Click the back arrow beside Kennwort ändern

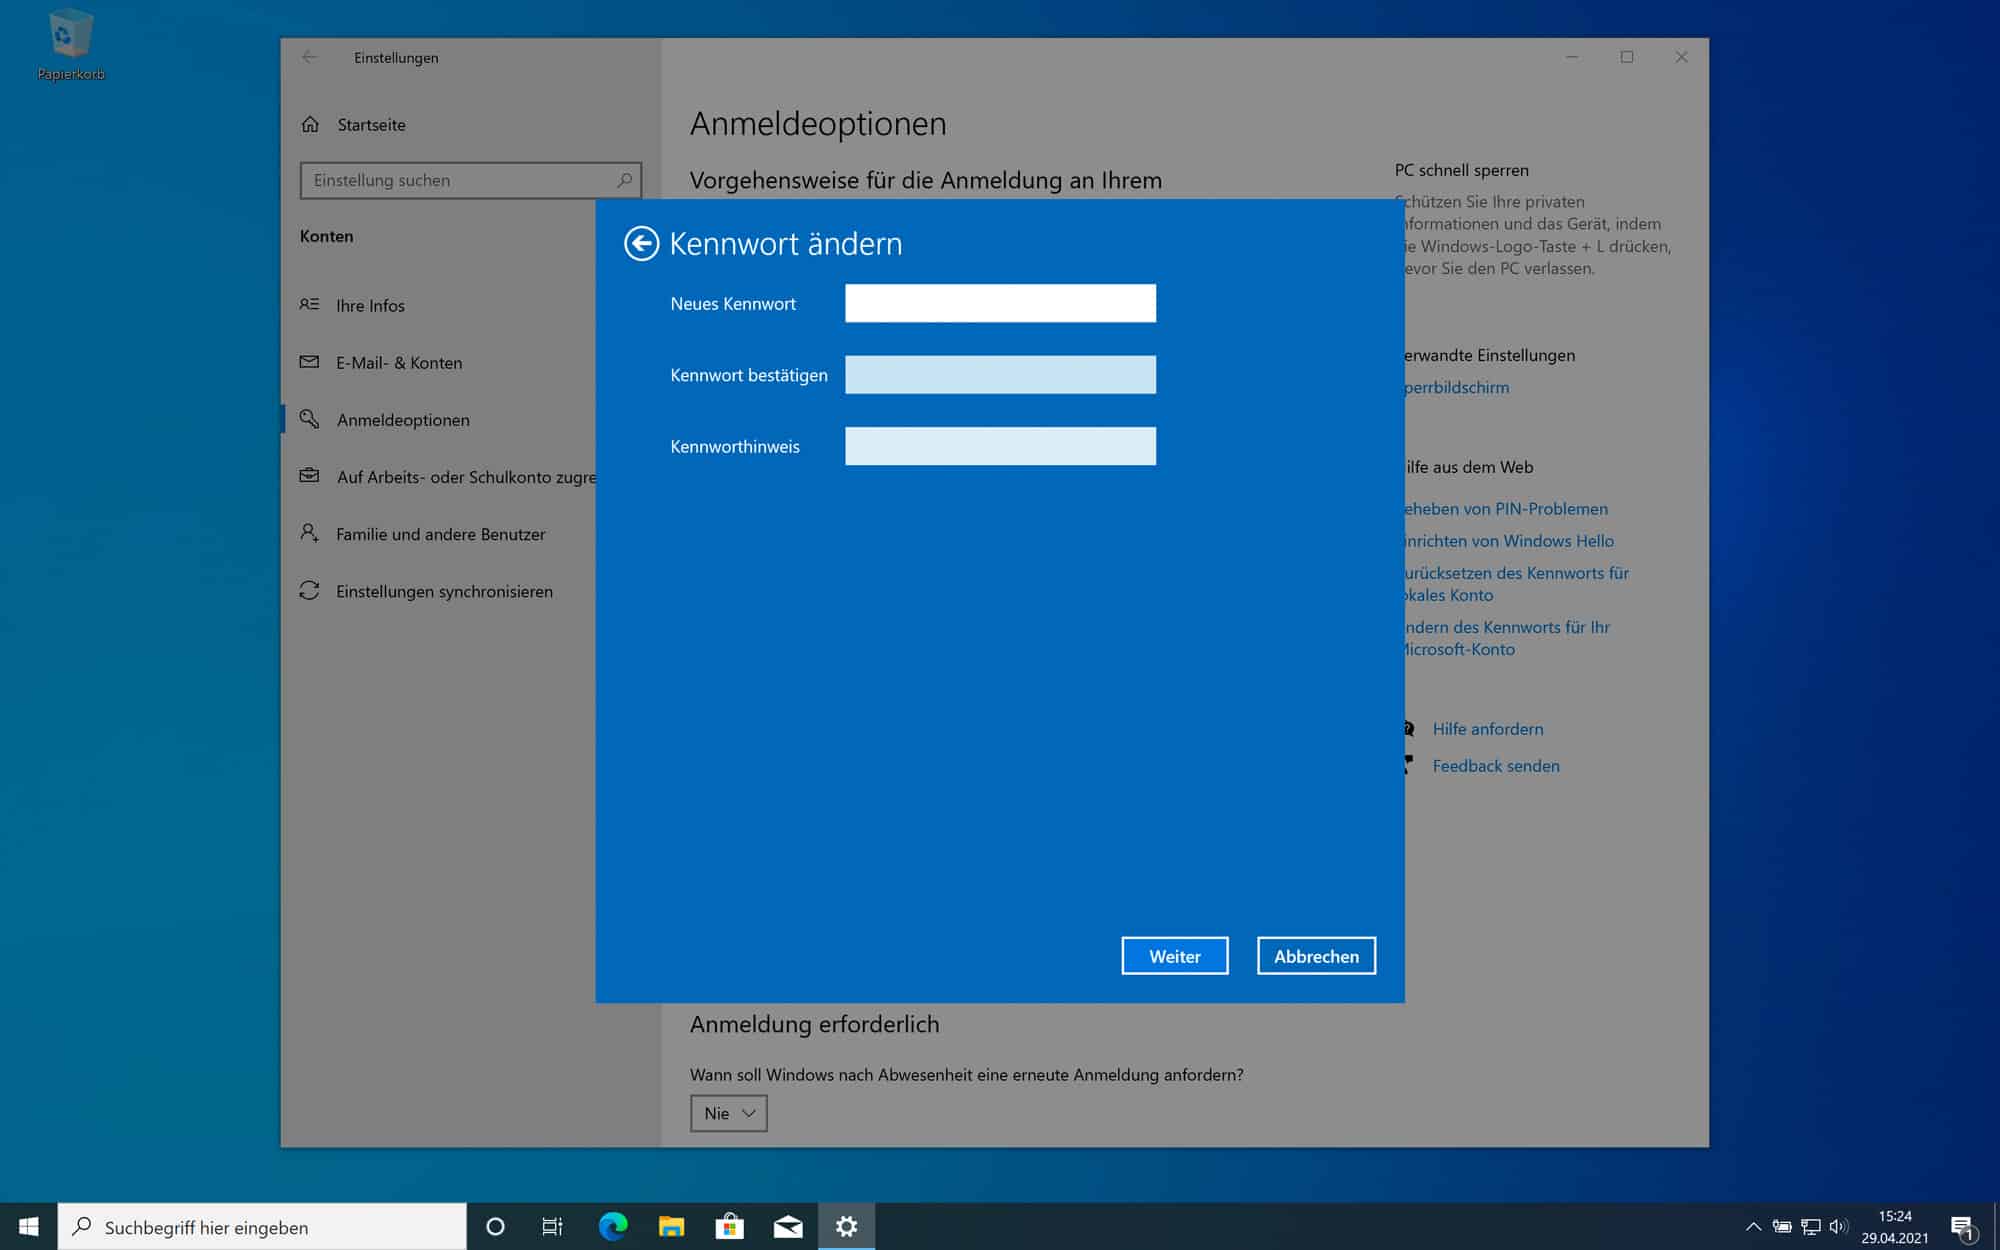pos(641,243)
